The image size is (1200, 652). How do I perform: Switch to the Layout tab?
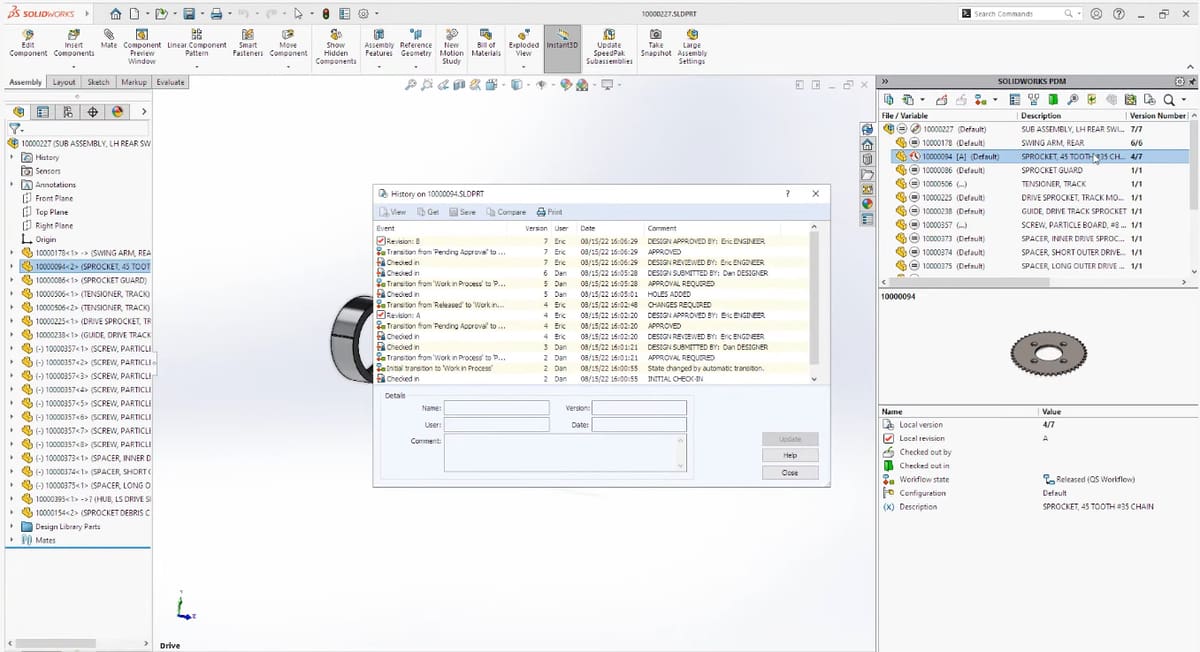point(64,82)
